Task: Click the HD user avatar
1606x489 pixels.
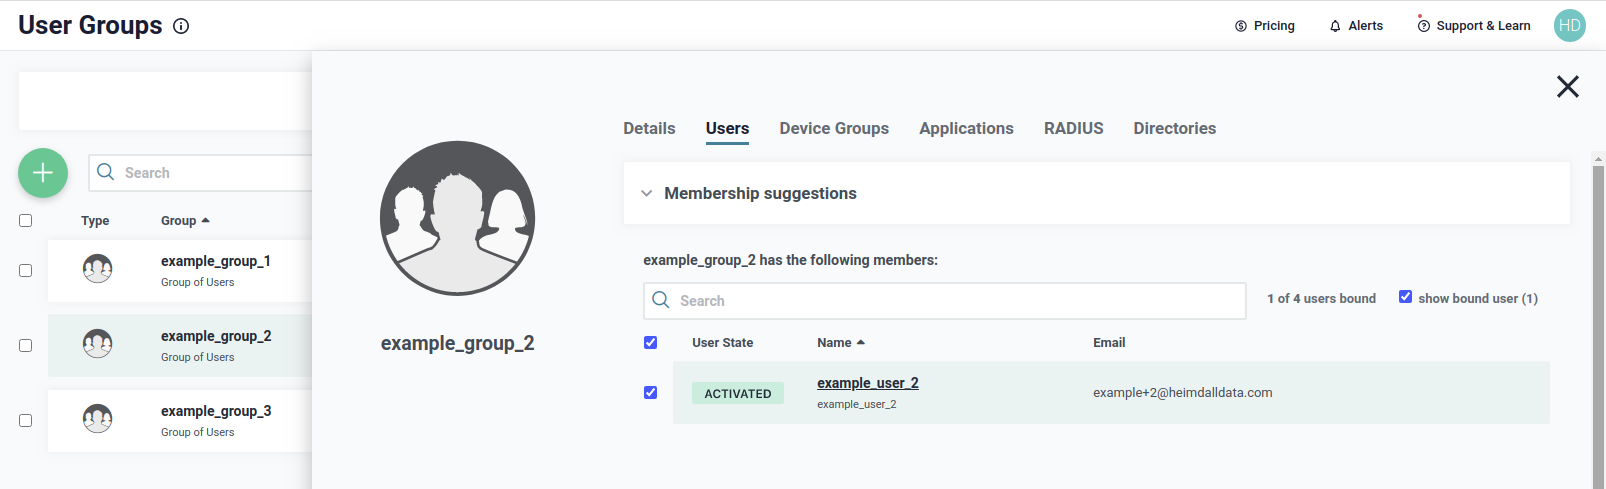Action: coord(1569,26)
